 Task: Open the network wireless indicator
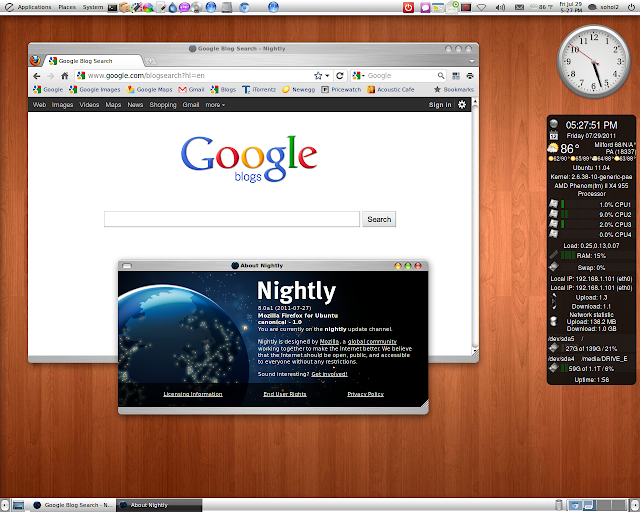[x=482, y=7]
